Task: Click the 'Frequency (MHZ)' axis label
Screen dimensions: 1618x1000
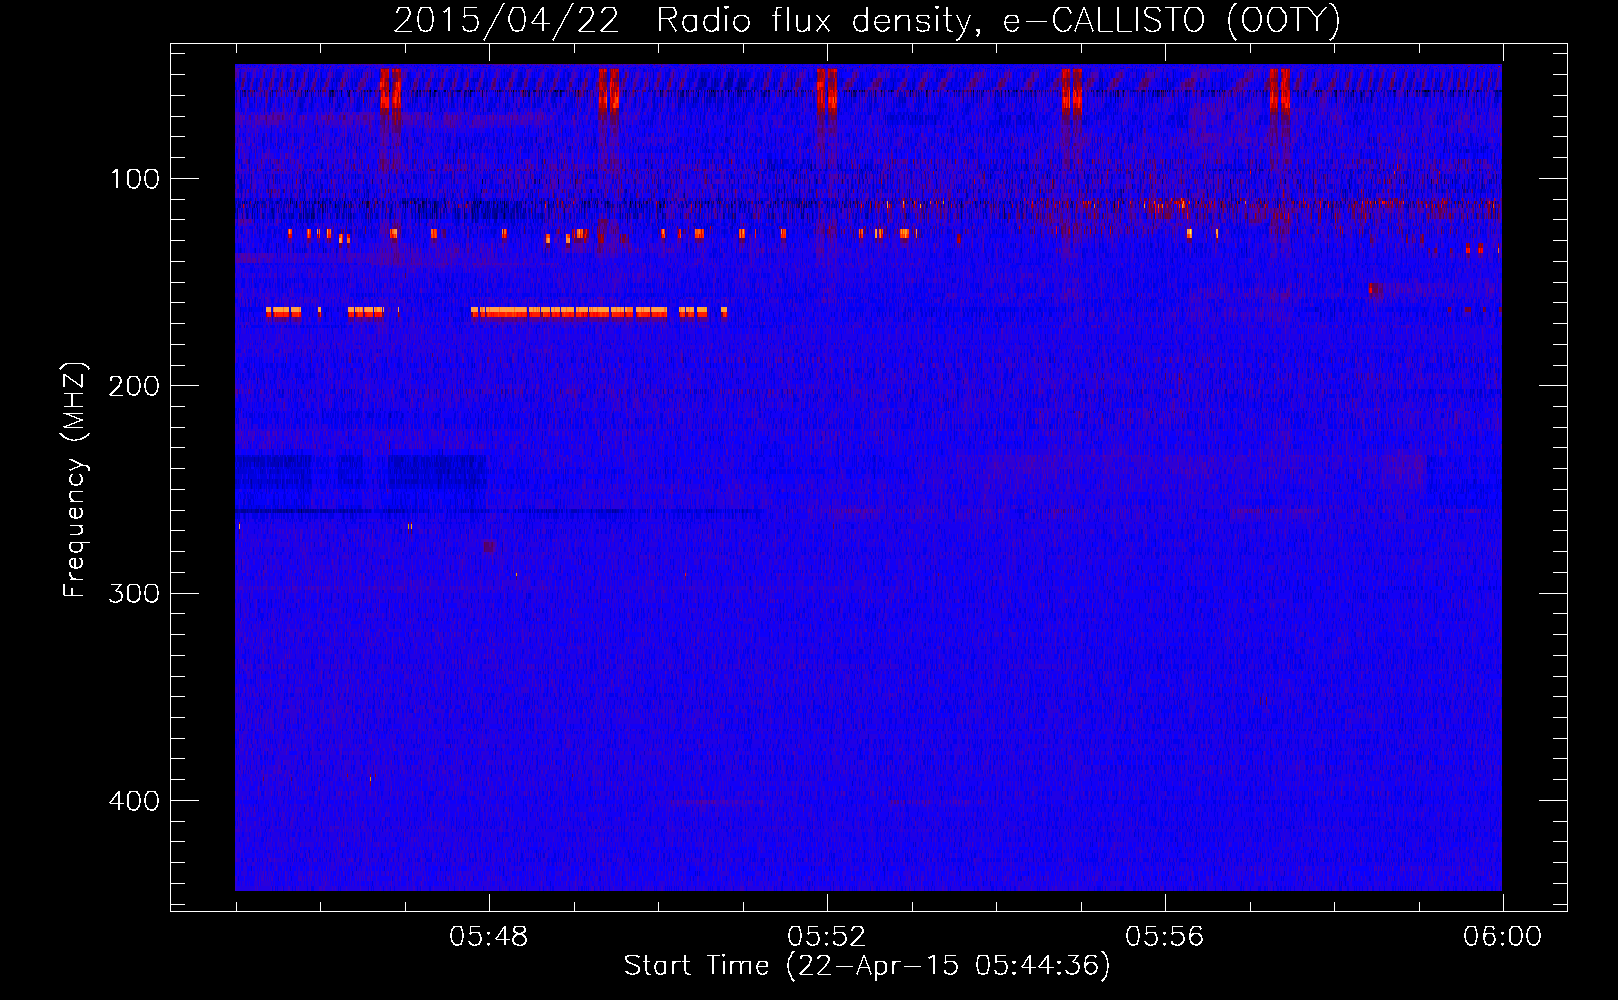Action: (x=75, y=480)
